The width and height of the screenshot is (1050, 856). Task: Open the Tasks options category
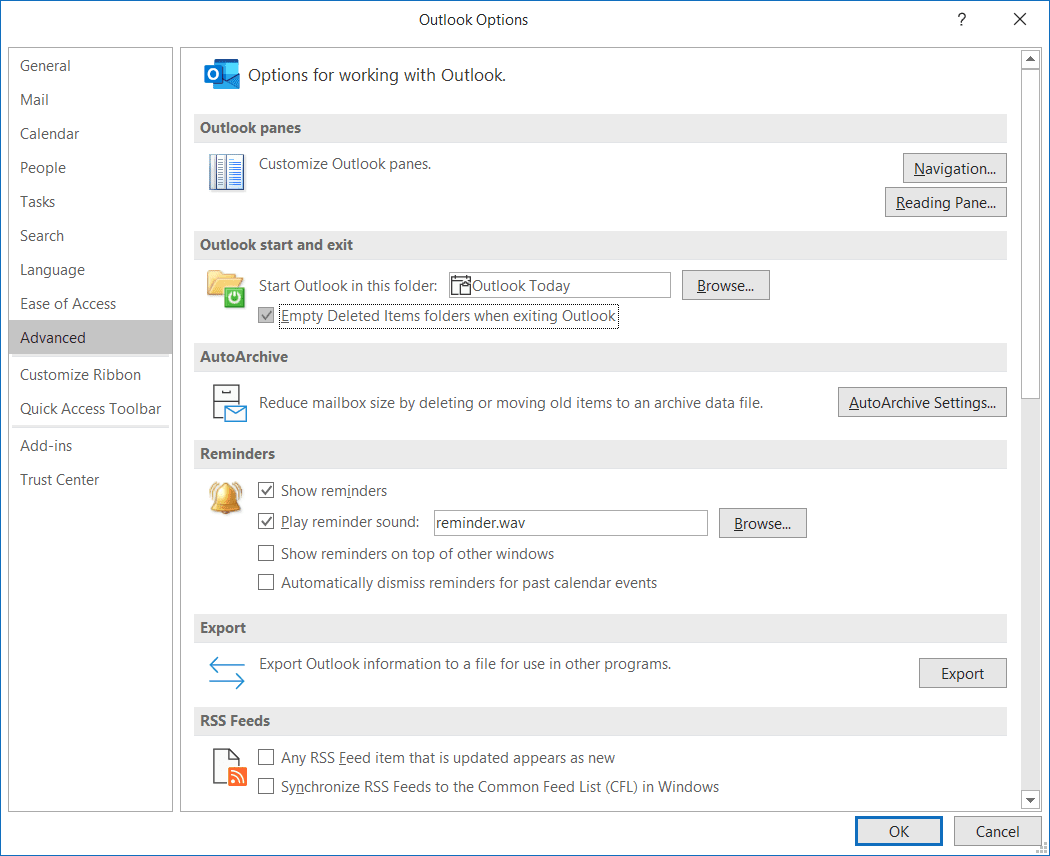[x=90, y=202]
